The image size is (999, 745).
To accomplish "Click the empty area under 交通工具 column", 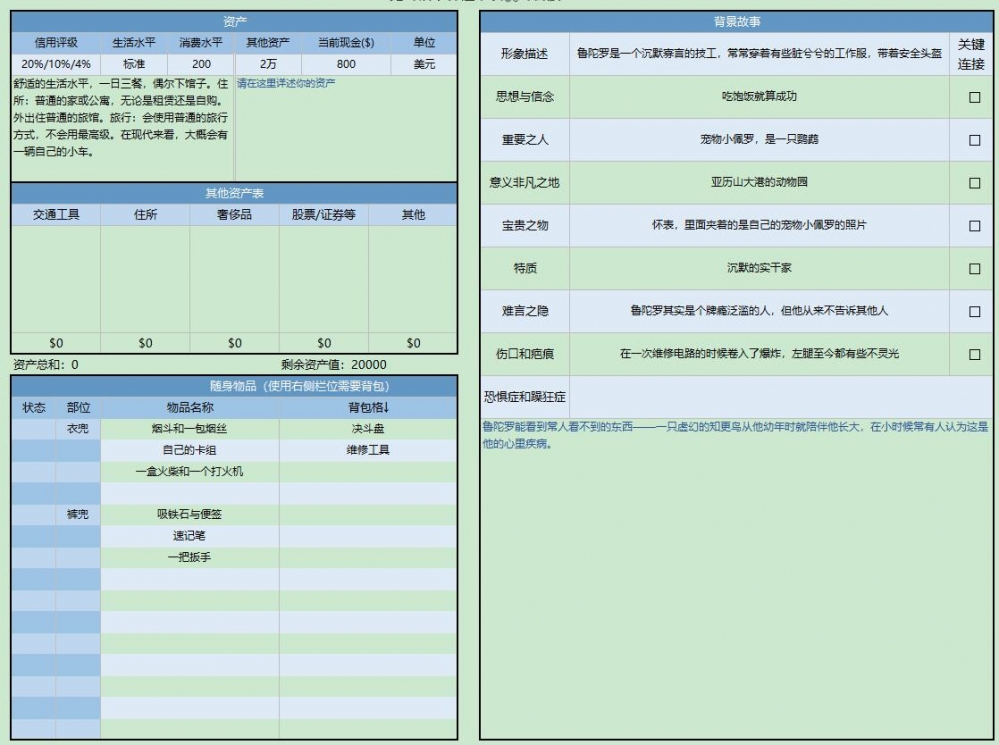I will coord(56,278).
